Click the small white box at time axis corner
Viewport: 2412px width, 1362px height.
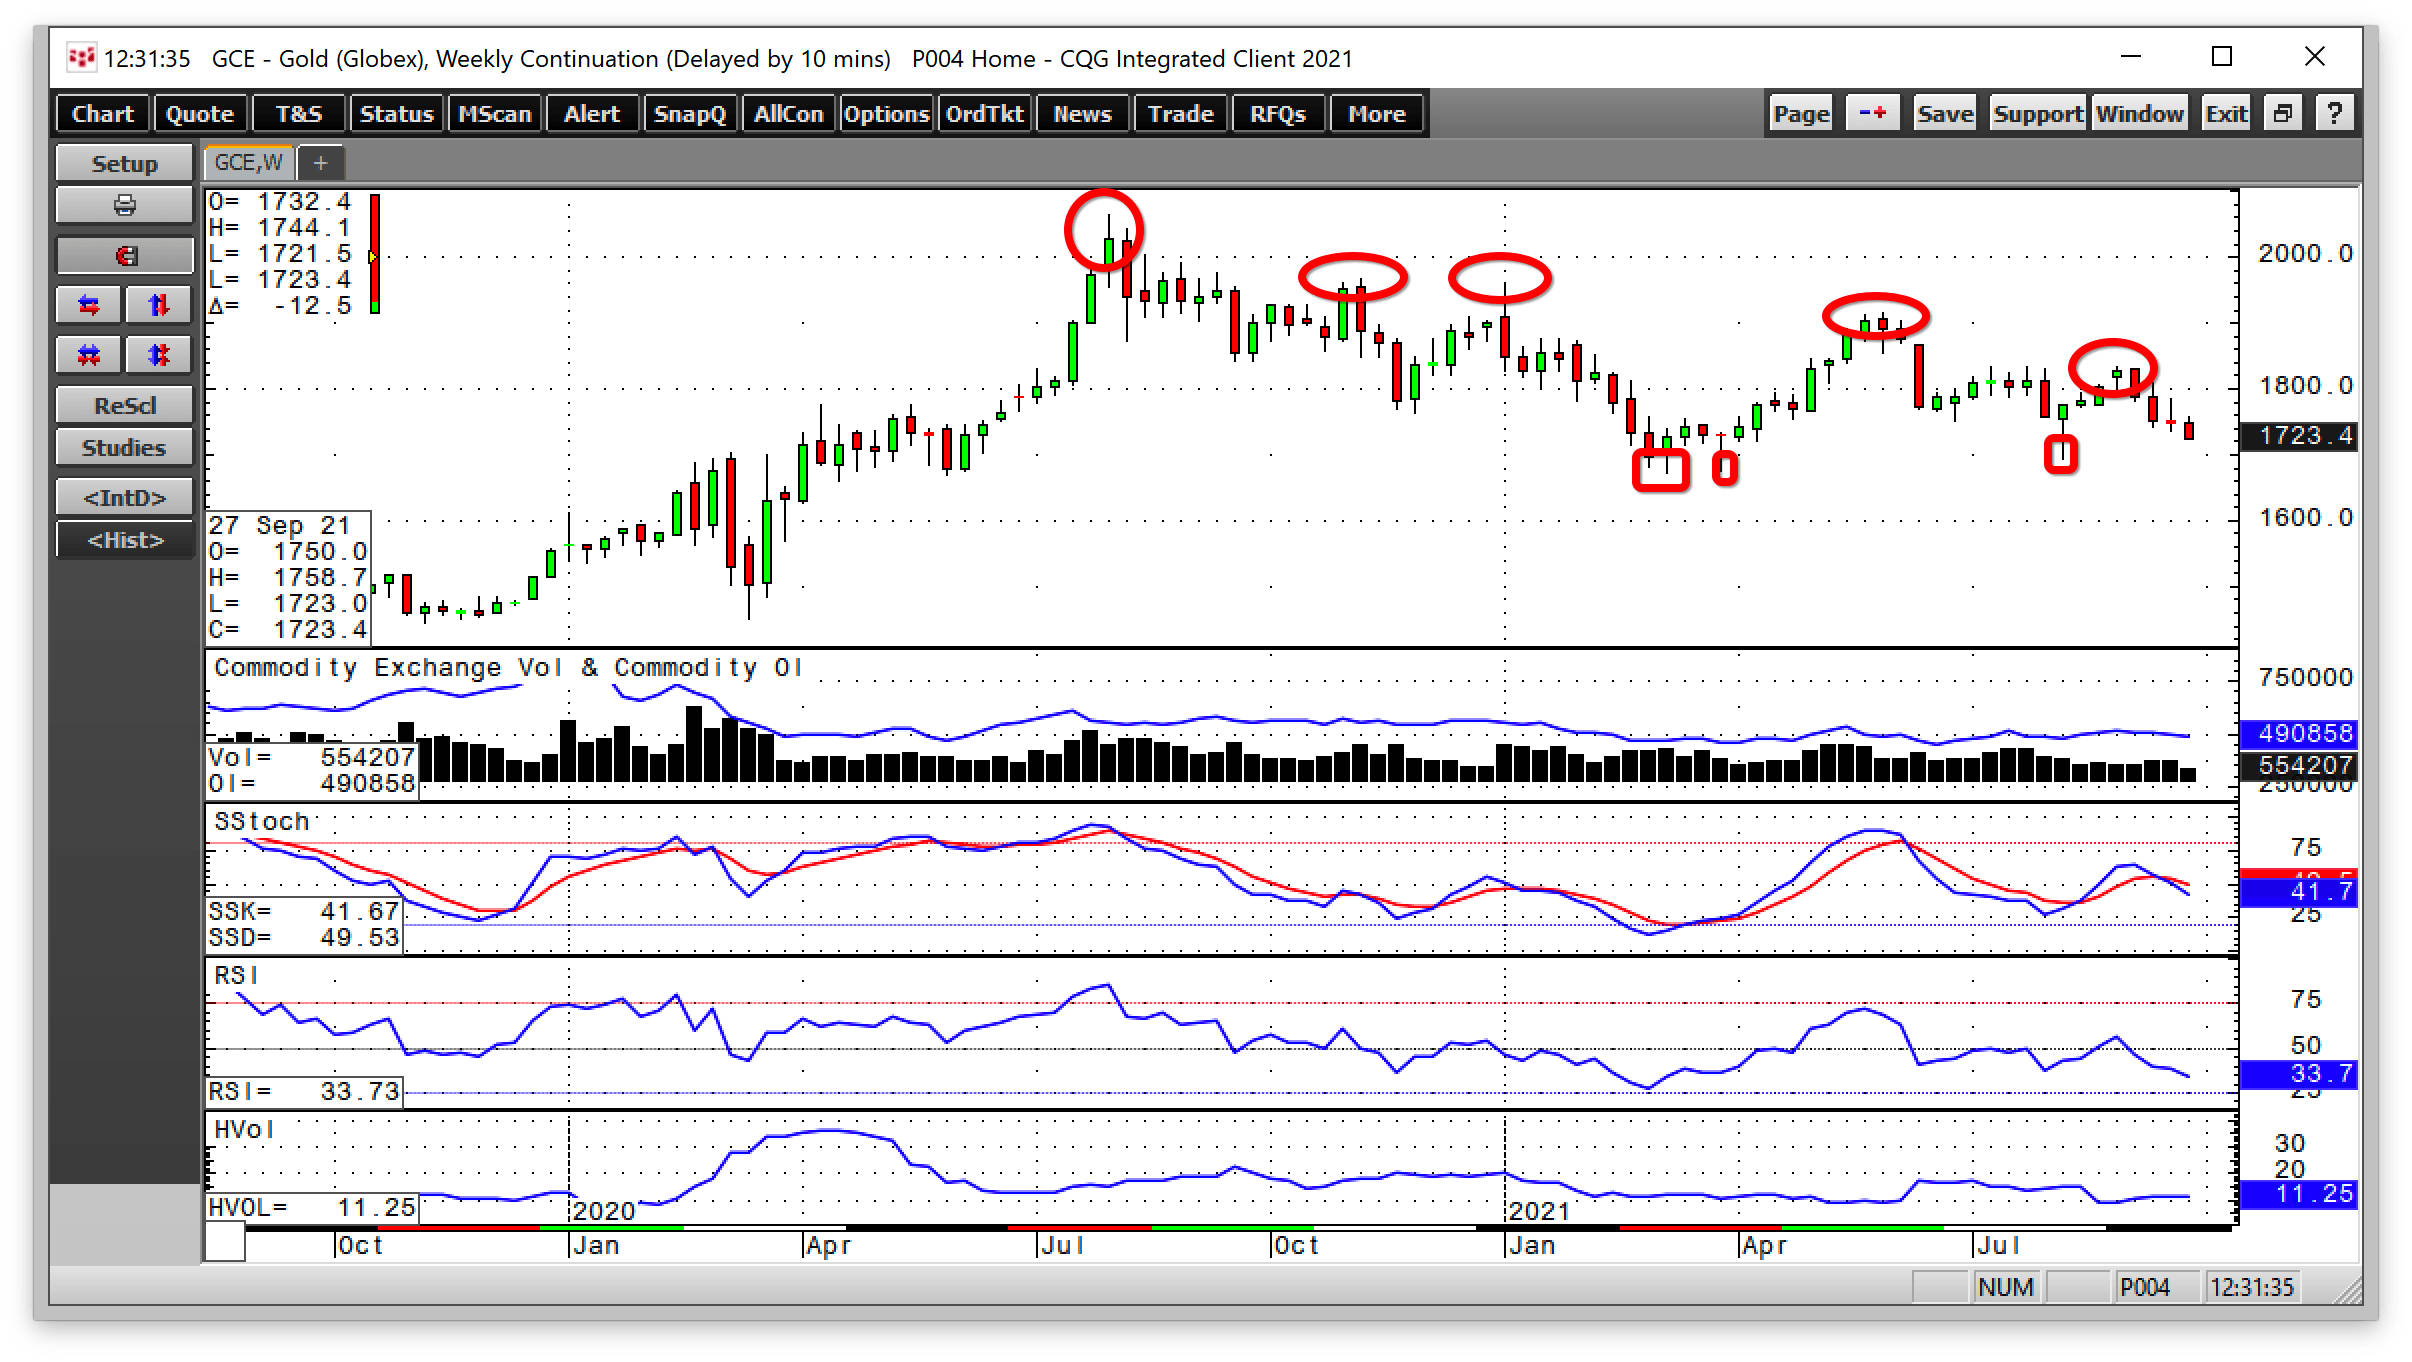[225, 1241]
